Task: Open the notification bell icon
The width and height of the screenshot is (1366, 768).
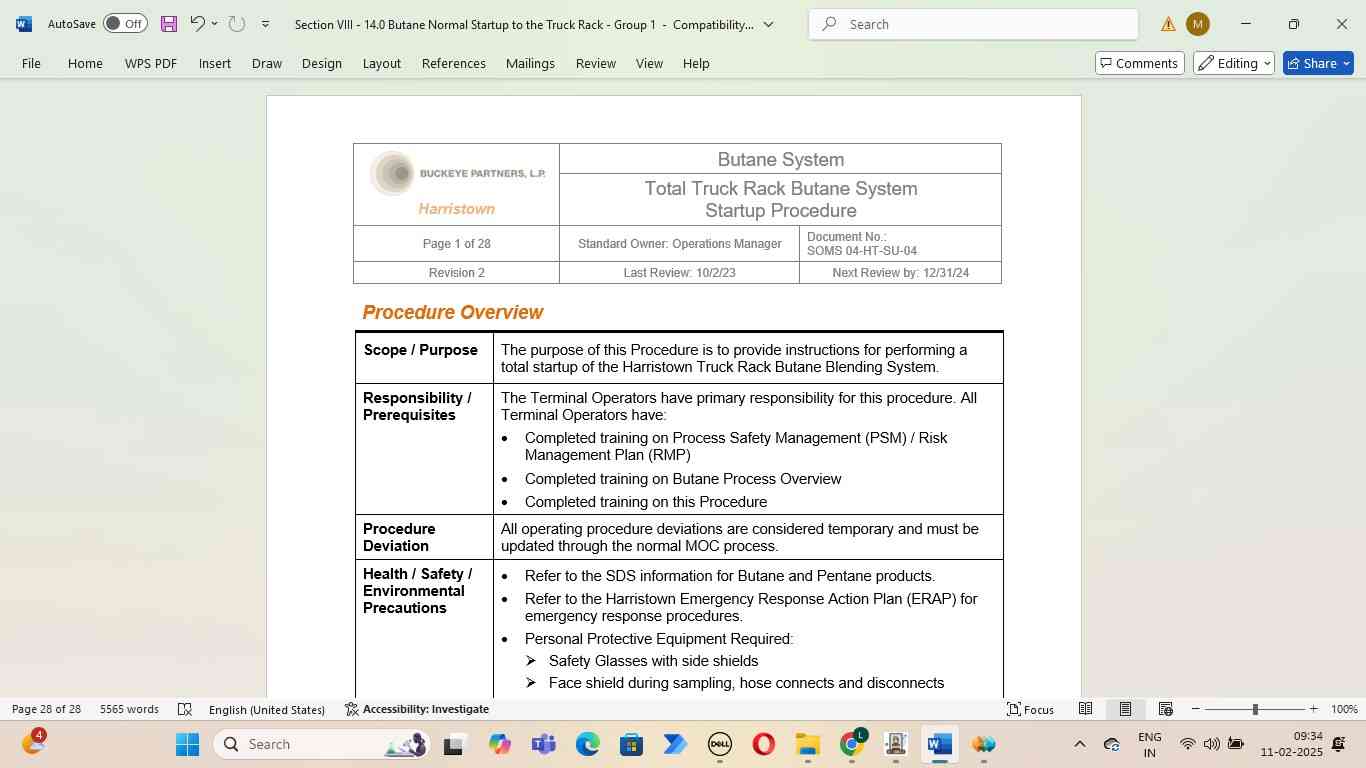Action: pyautogui.click(x=1339, y=744)
